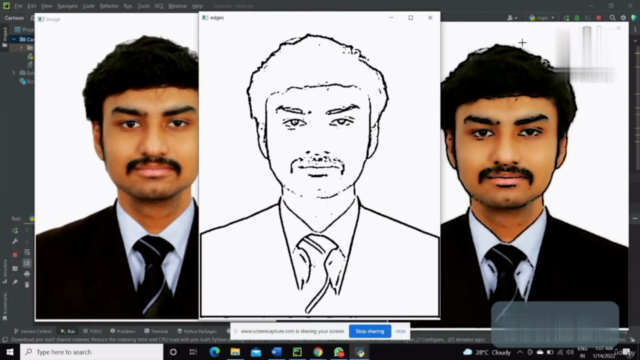
Task: Click the Task View icon on taskbar
Action: (193, 352)
